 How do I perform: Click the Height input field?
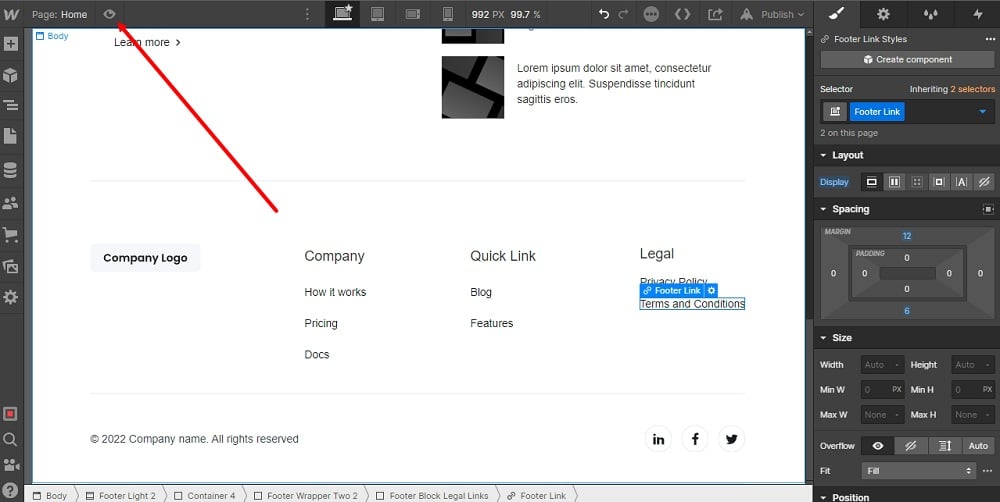pyautogui.click(x=973, y=365)
